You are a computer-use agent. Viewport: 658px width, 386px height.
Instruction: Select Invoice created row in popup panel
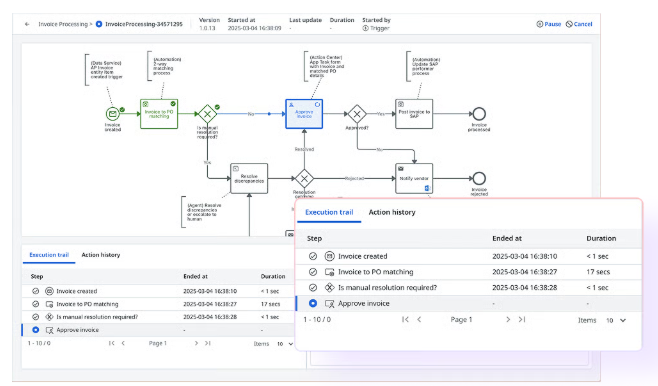(x=469, y=256)
